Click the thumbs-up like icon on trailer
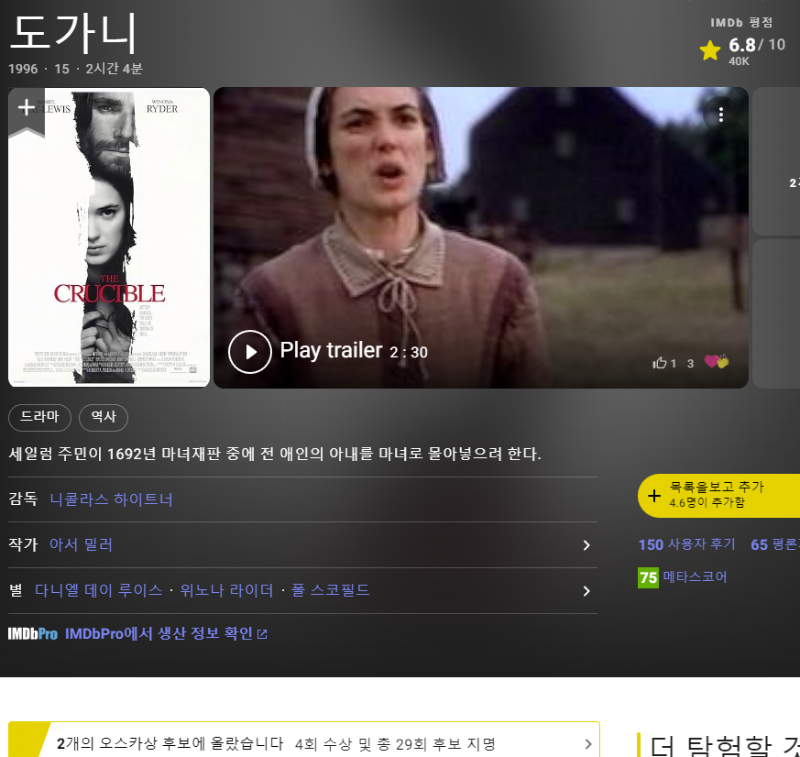800x757 pixels. 660,363
